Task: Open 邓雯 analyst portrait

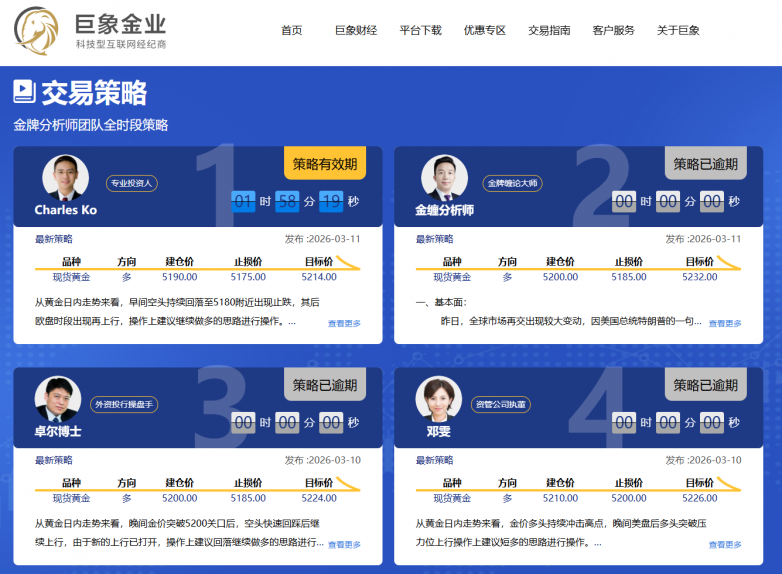Action: pyautogui.click(x=439, y=399)
